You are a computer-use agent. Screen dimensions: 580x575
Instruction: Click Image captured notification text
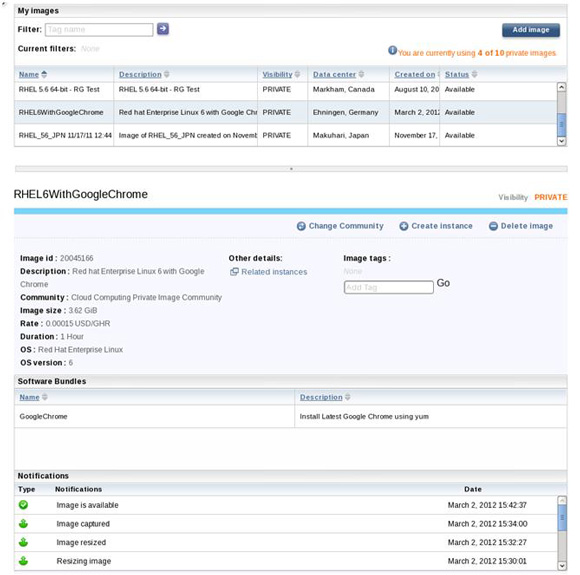[83, 524]
